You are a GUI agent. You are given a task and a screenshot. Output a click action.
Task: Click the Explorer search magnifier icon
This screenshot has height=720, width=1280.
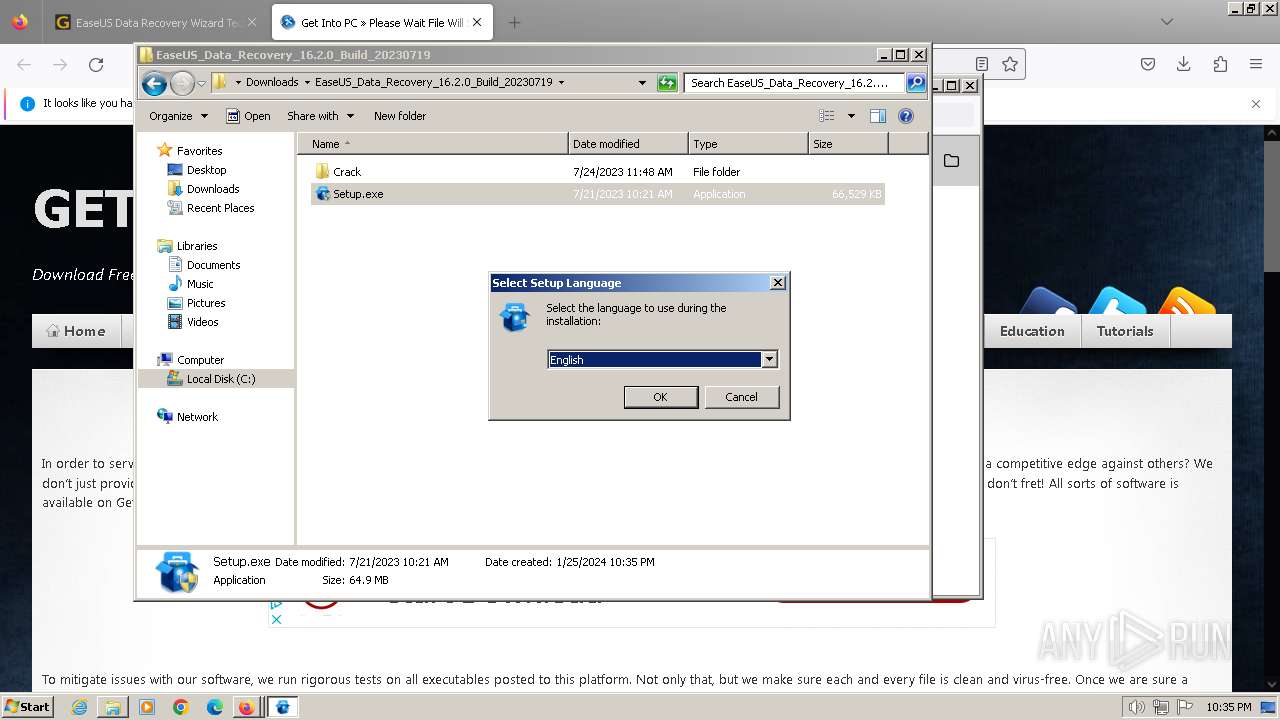[915, 83]
